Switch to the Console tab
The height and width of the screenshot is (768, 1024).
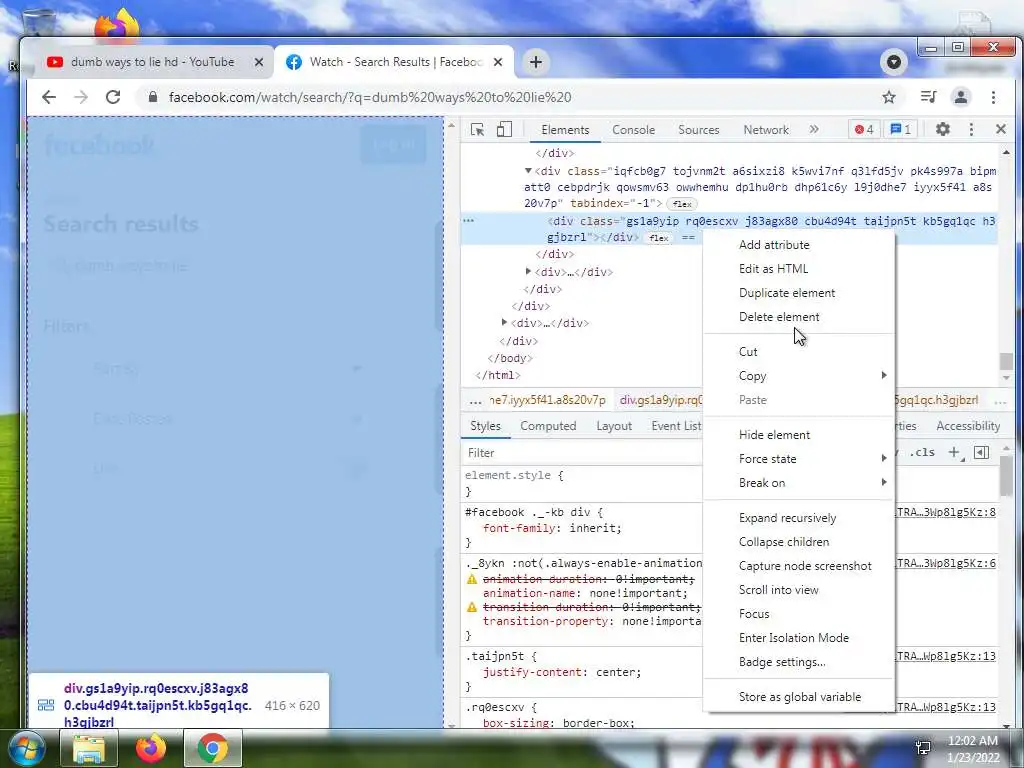coord(633,130)
